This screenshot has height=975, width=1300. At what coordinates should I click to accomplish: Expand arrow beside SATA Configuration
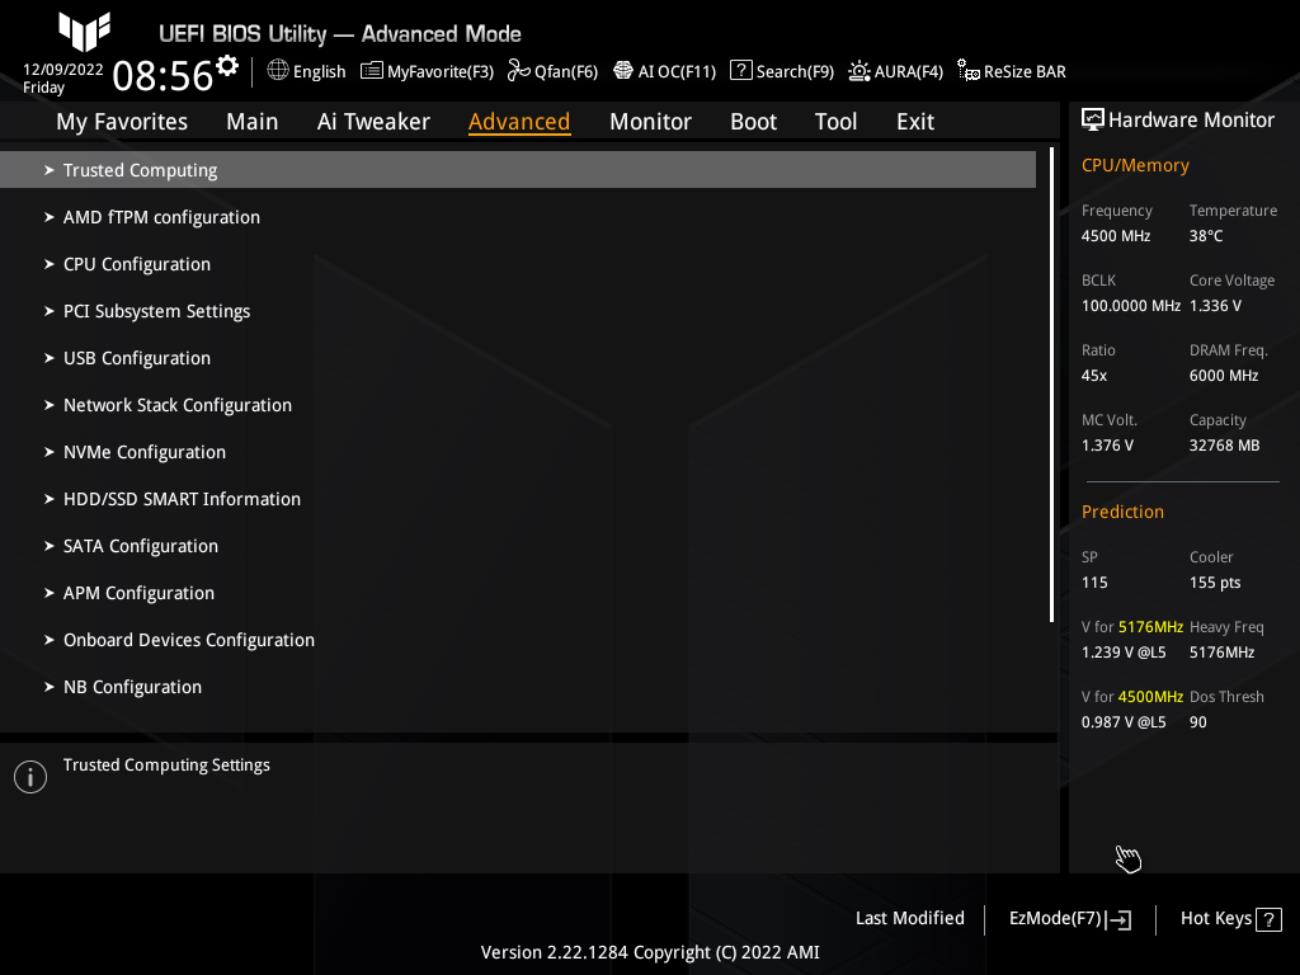[49, 546]
